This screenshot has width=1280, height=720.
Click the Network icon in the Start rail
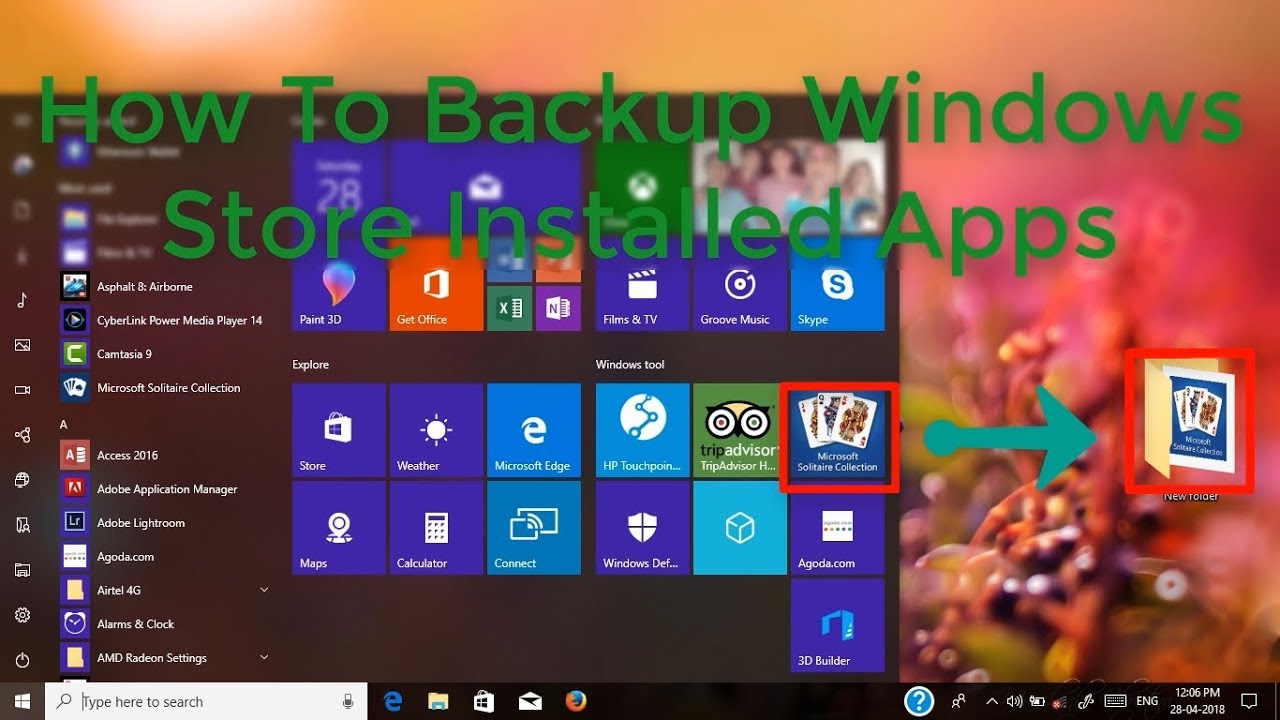coord(22,435)
